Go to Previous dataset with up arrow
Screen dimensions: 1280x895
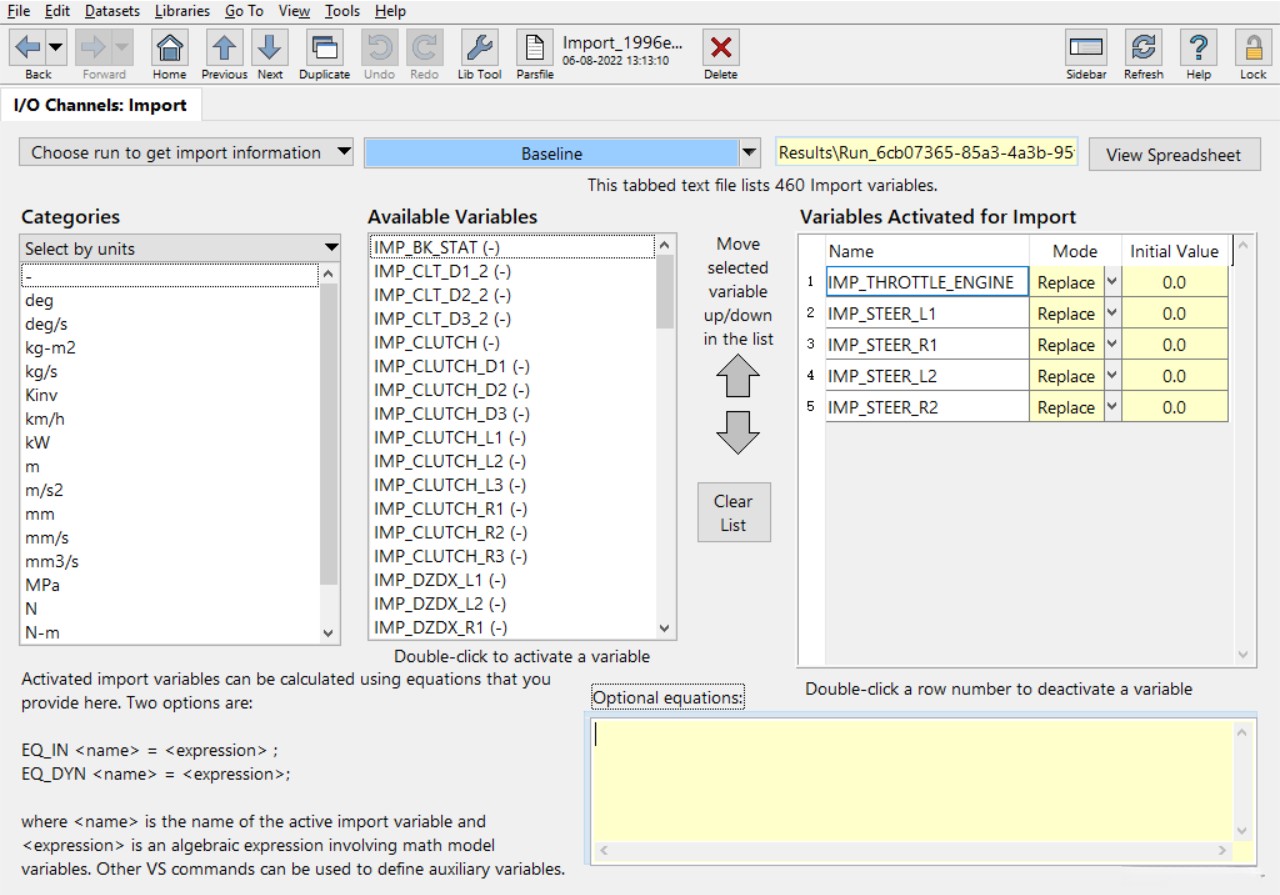[224, 48]
